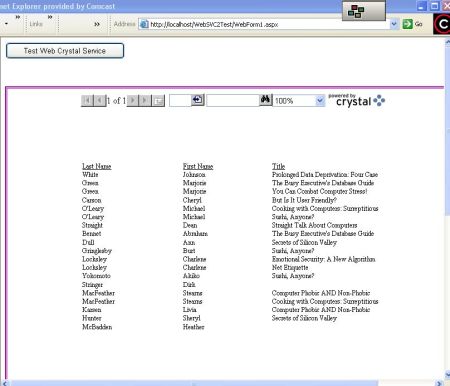The image size is (450, 386).
Task: Click last name Yokomoto
Action: [x=96, y=276]
